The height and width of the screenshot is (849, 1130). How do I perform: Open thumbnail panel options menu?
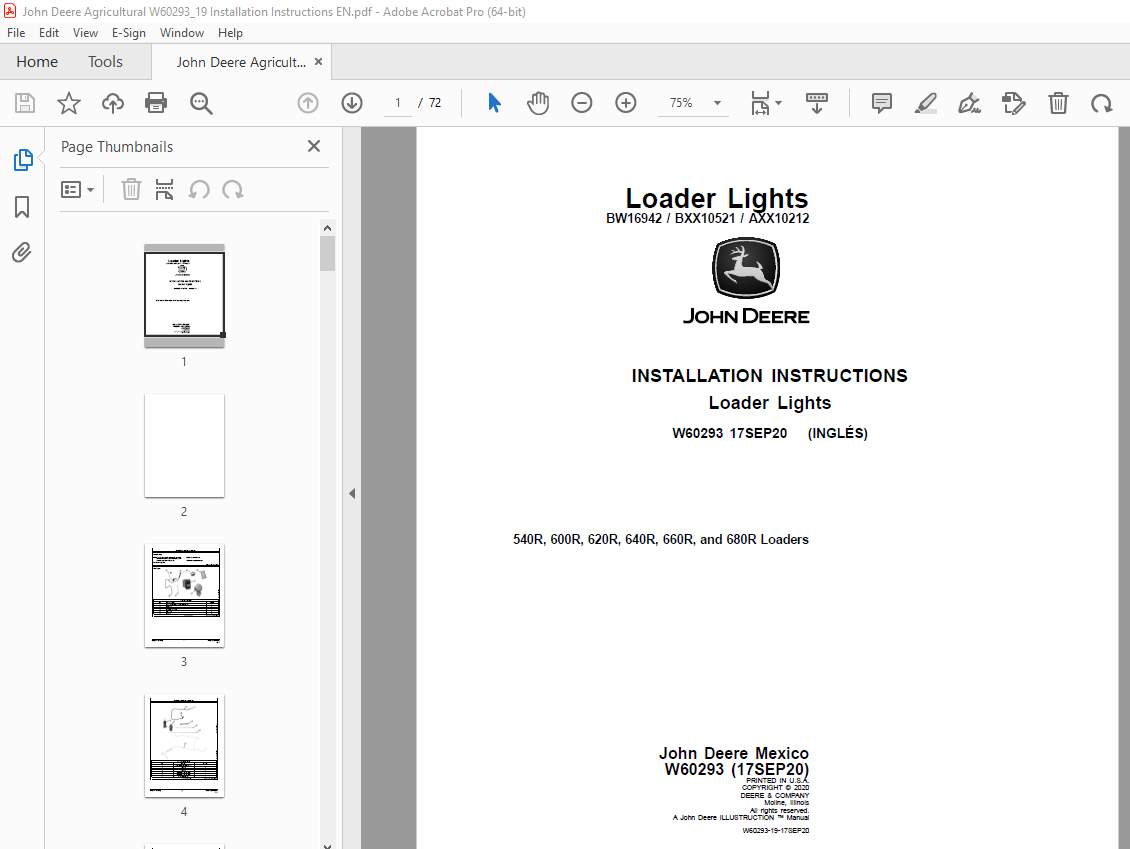[77, 190]
